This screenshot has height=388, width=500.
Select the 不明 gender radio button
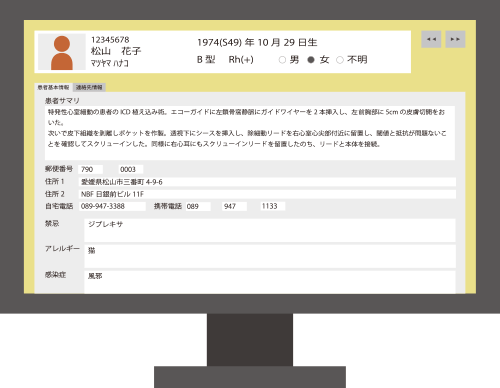coord(340,60)
